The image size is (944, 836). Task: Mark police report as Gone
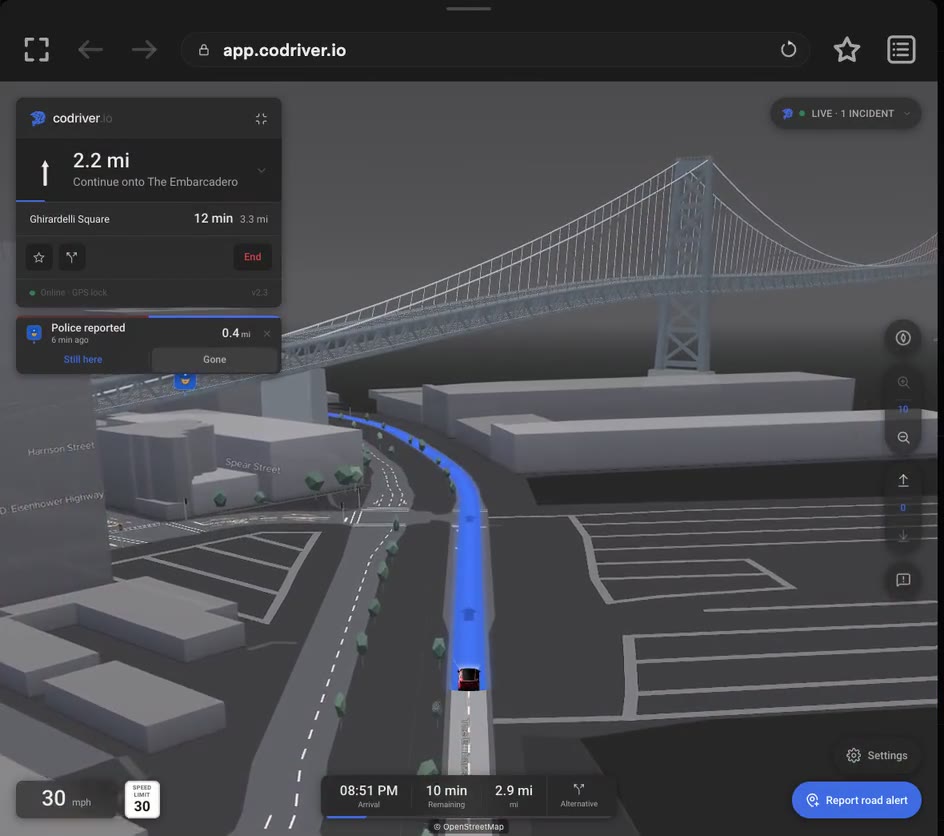tap(214, 359)
